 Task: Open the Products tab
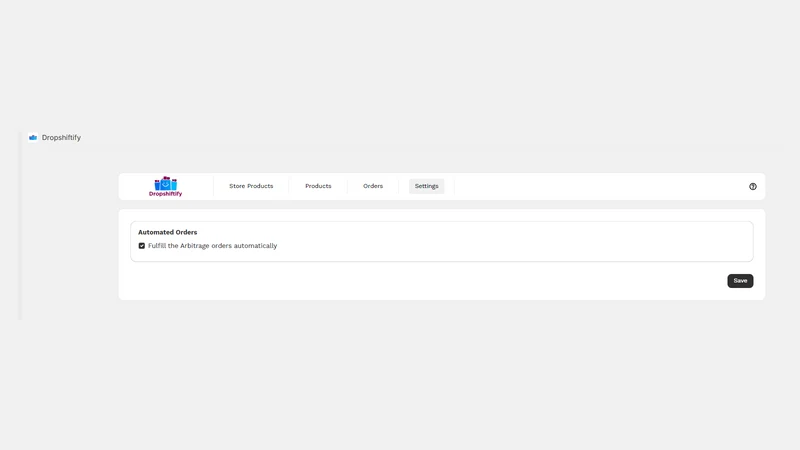(318, 186)
